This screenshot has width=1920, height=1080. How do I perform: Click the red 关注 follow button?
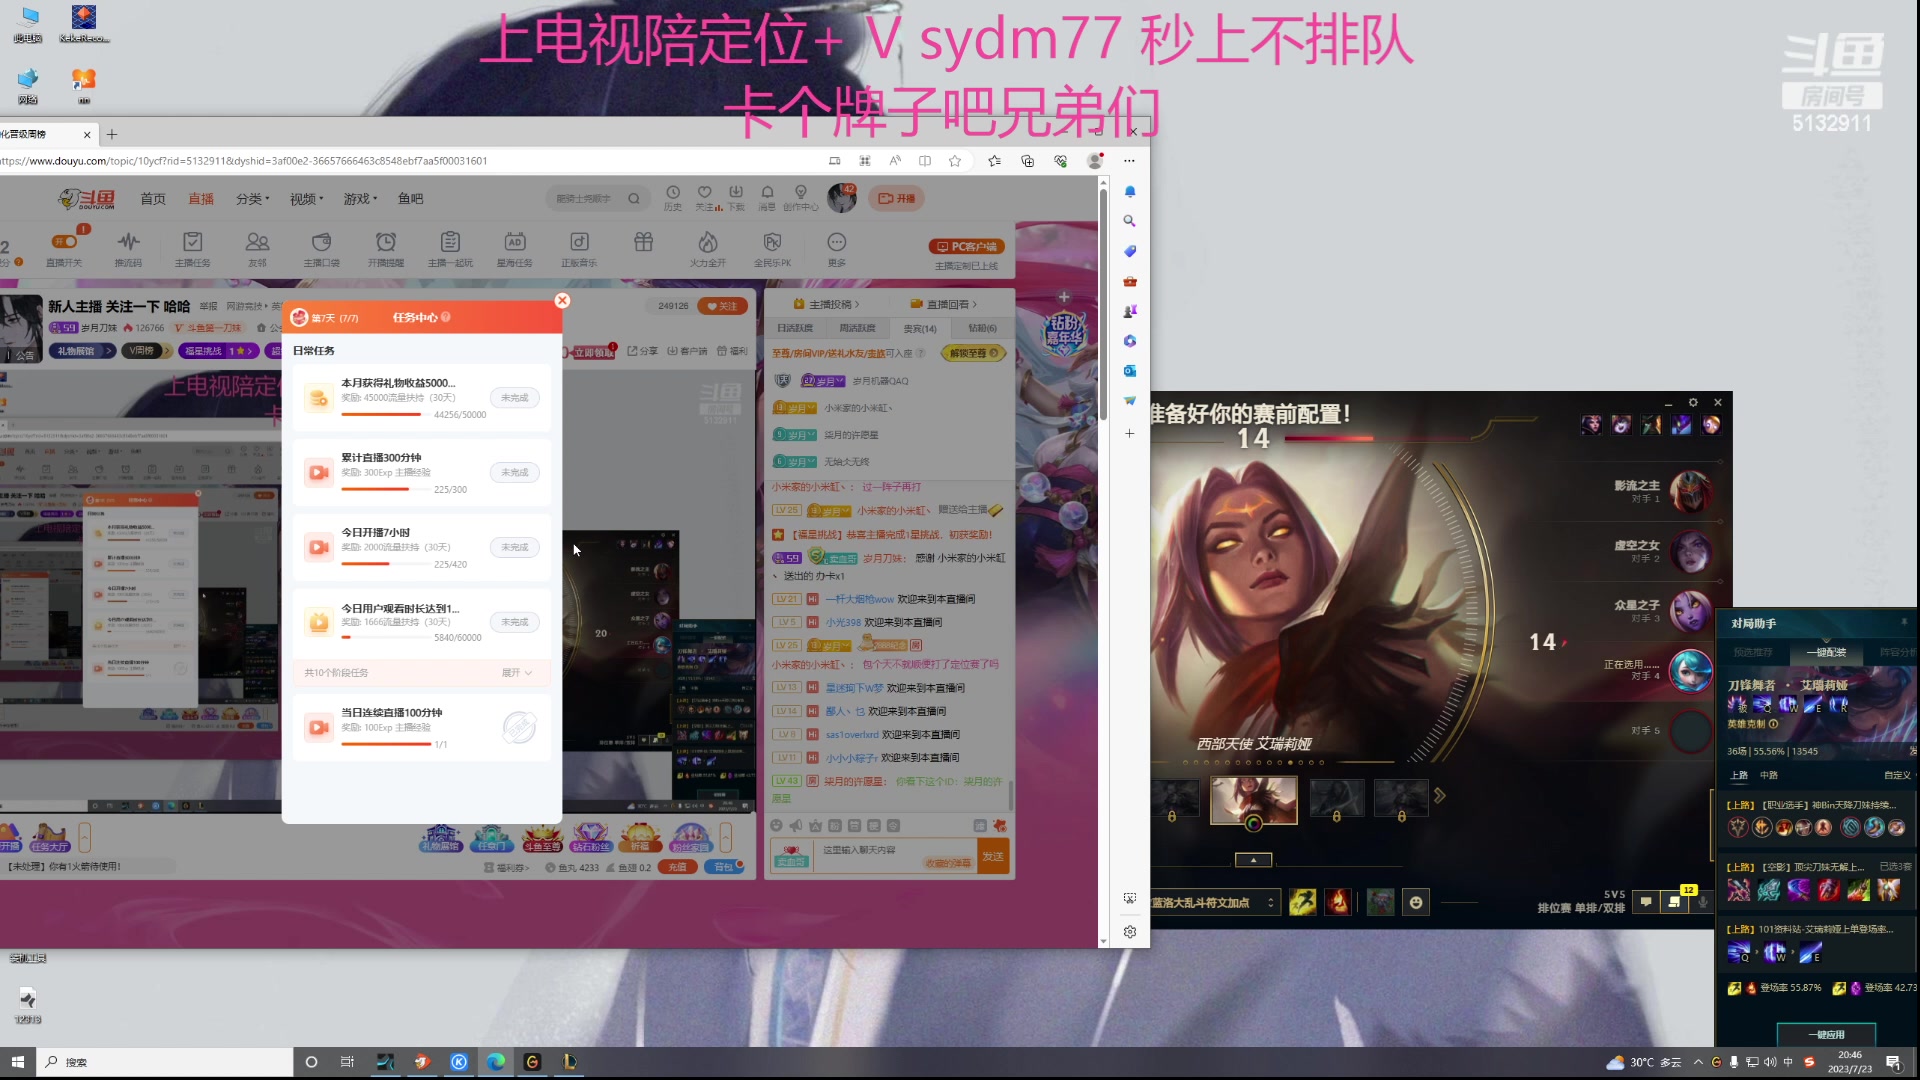(x=723, y=306)
